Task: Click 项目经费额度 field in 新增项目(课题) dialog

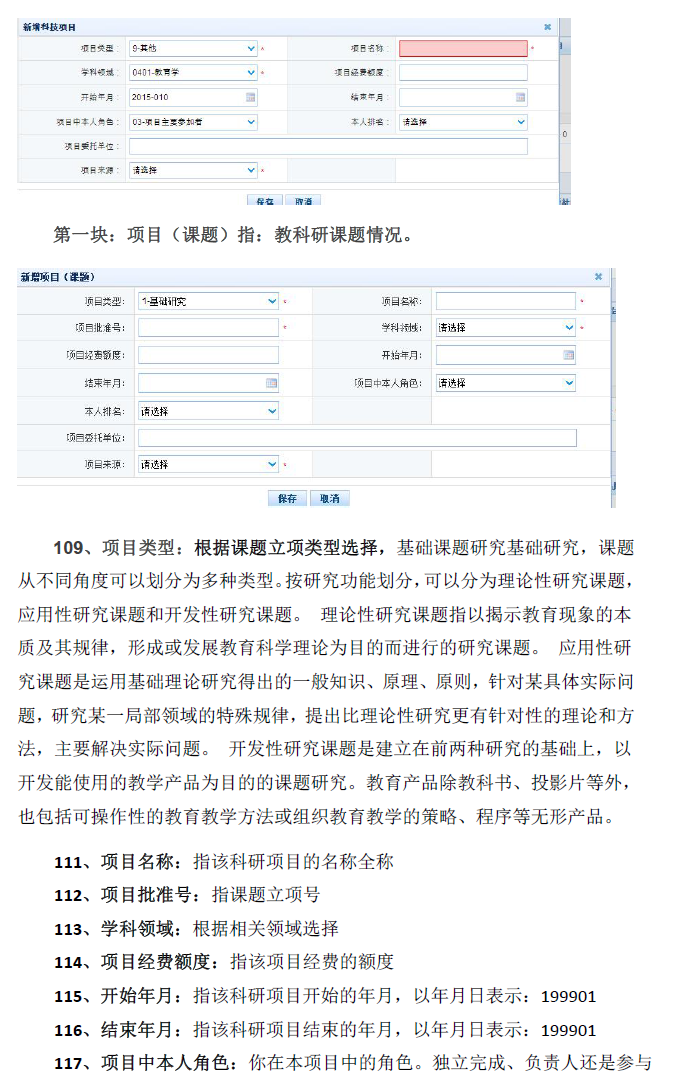Action: coord(209,355)
